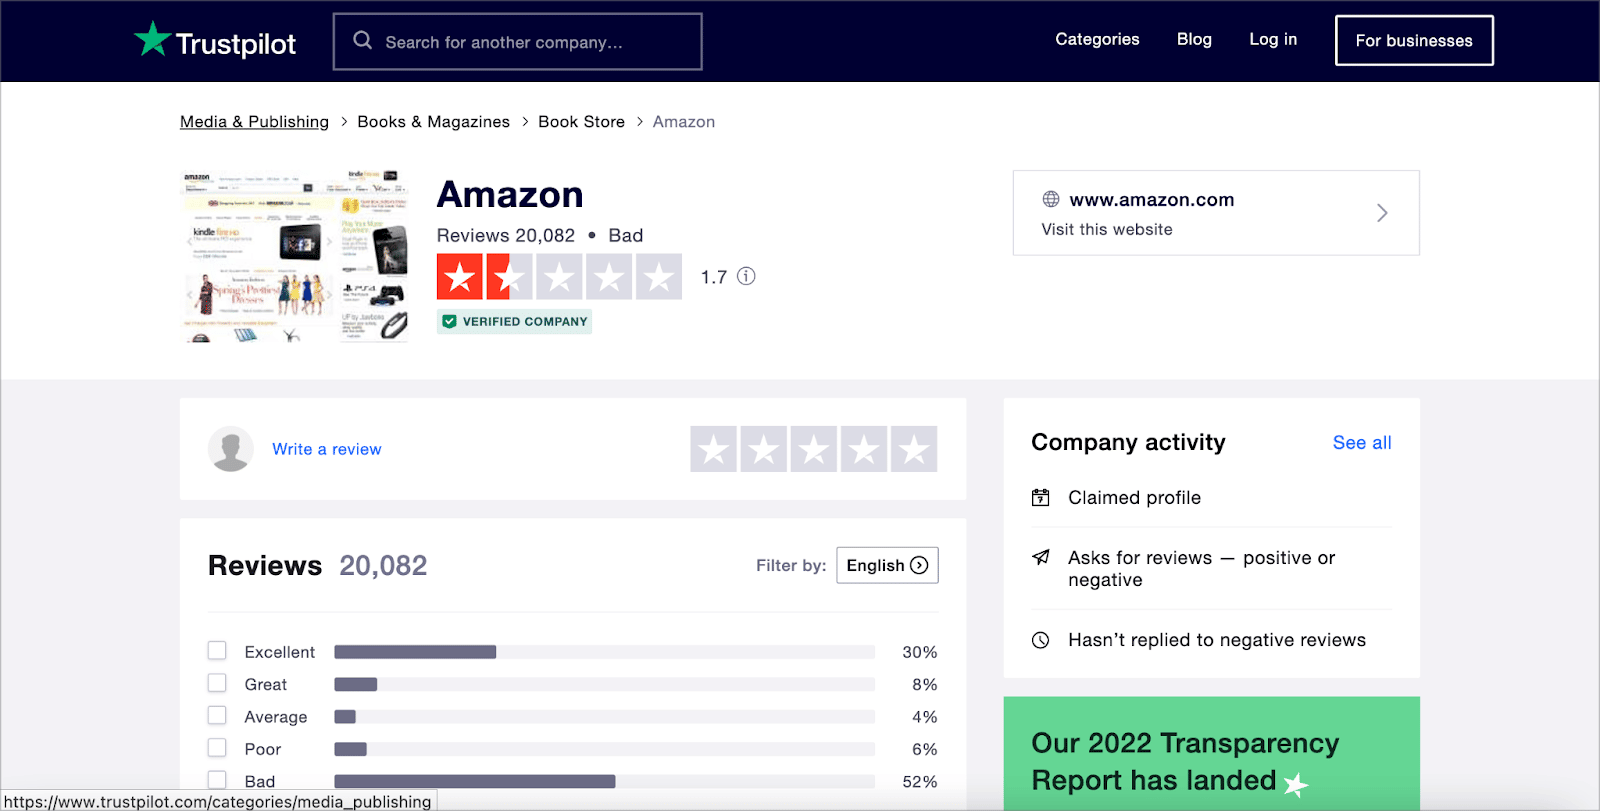The height and width of the screenshot is (811, 1600).
Task: Open the English language filter dropdown
Action: (x=887, y=565)
